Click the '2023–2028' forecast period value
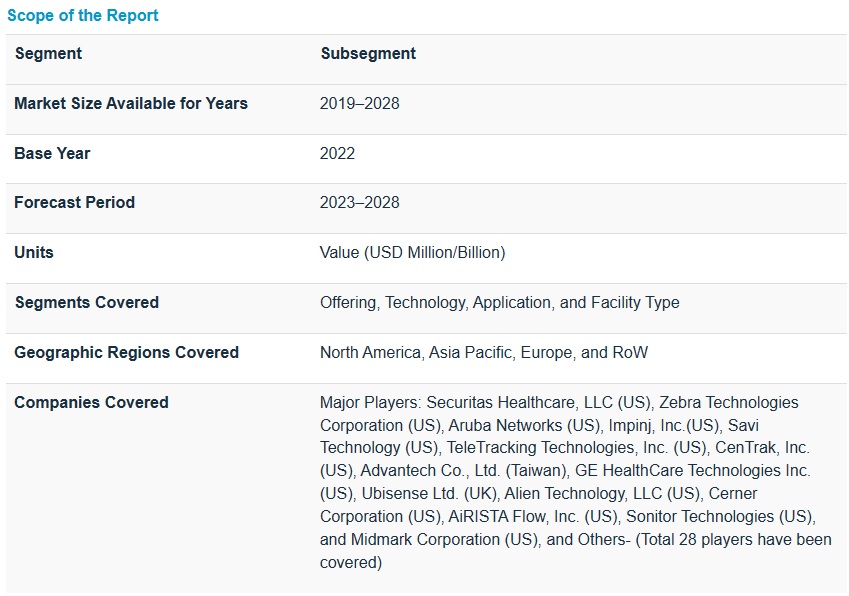Screen dimensions: 849x596 click(x=359, y=202)
